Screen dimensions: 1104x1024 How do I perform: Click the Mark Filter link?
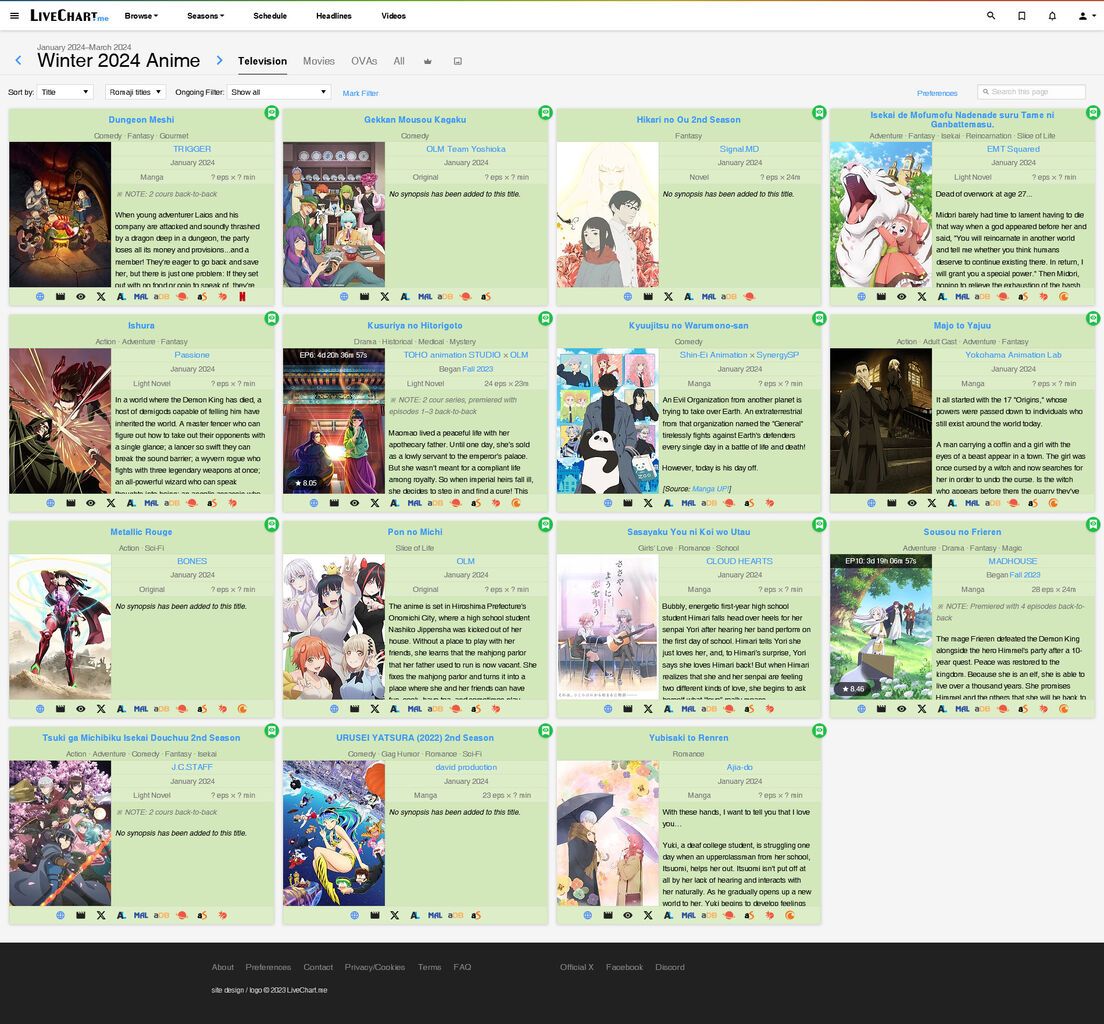tap(360, 93)
